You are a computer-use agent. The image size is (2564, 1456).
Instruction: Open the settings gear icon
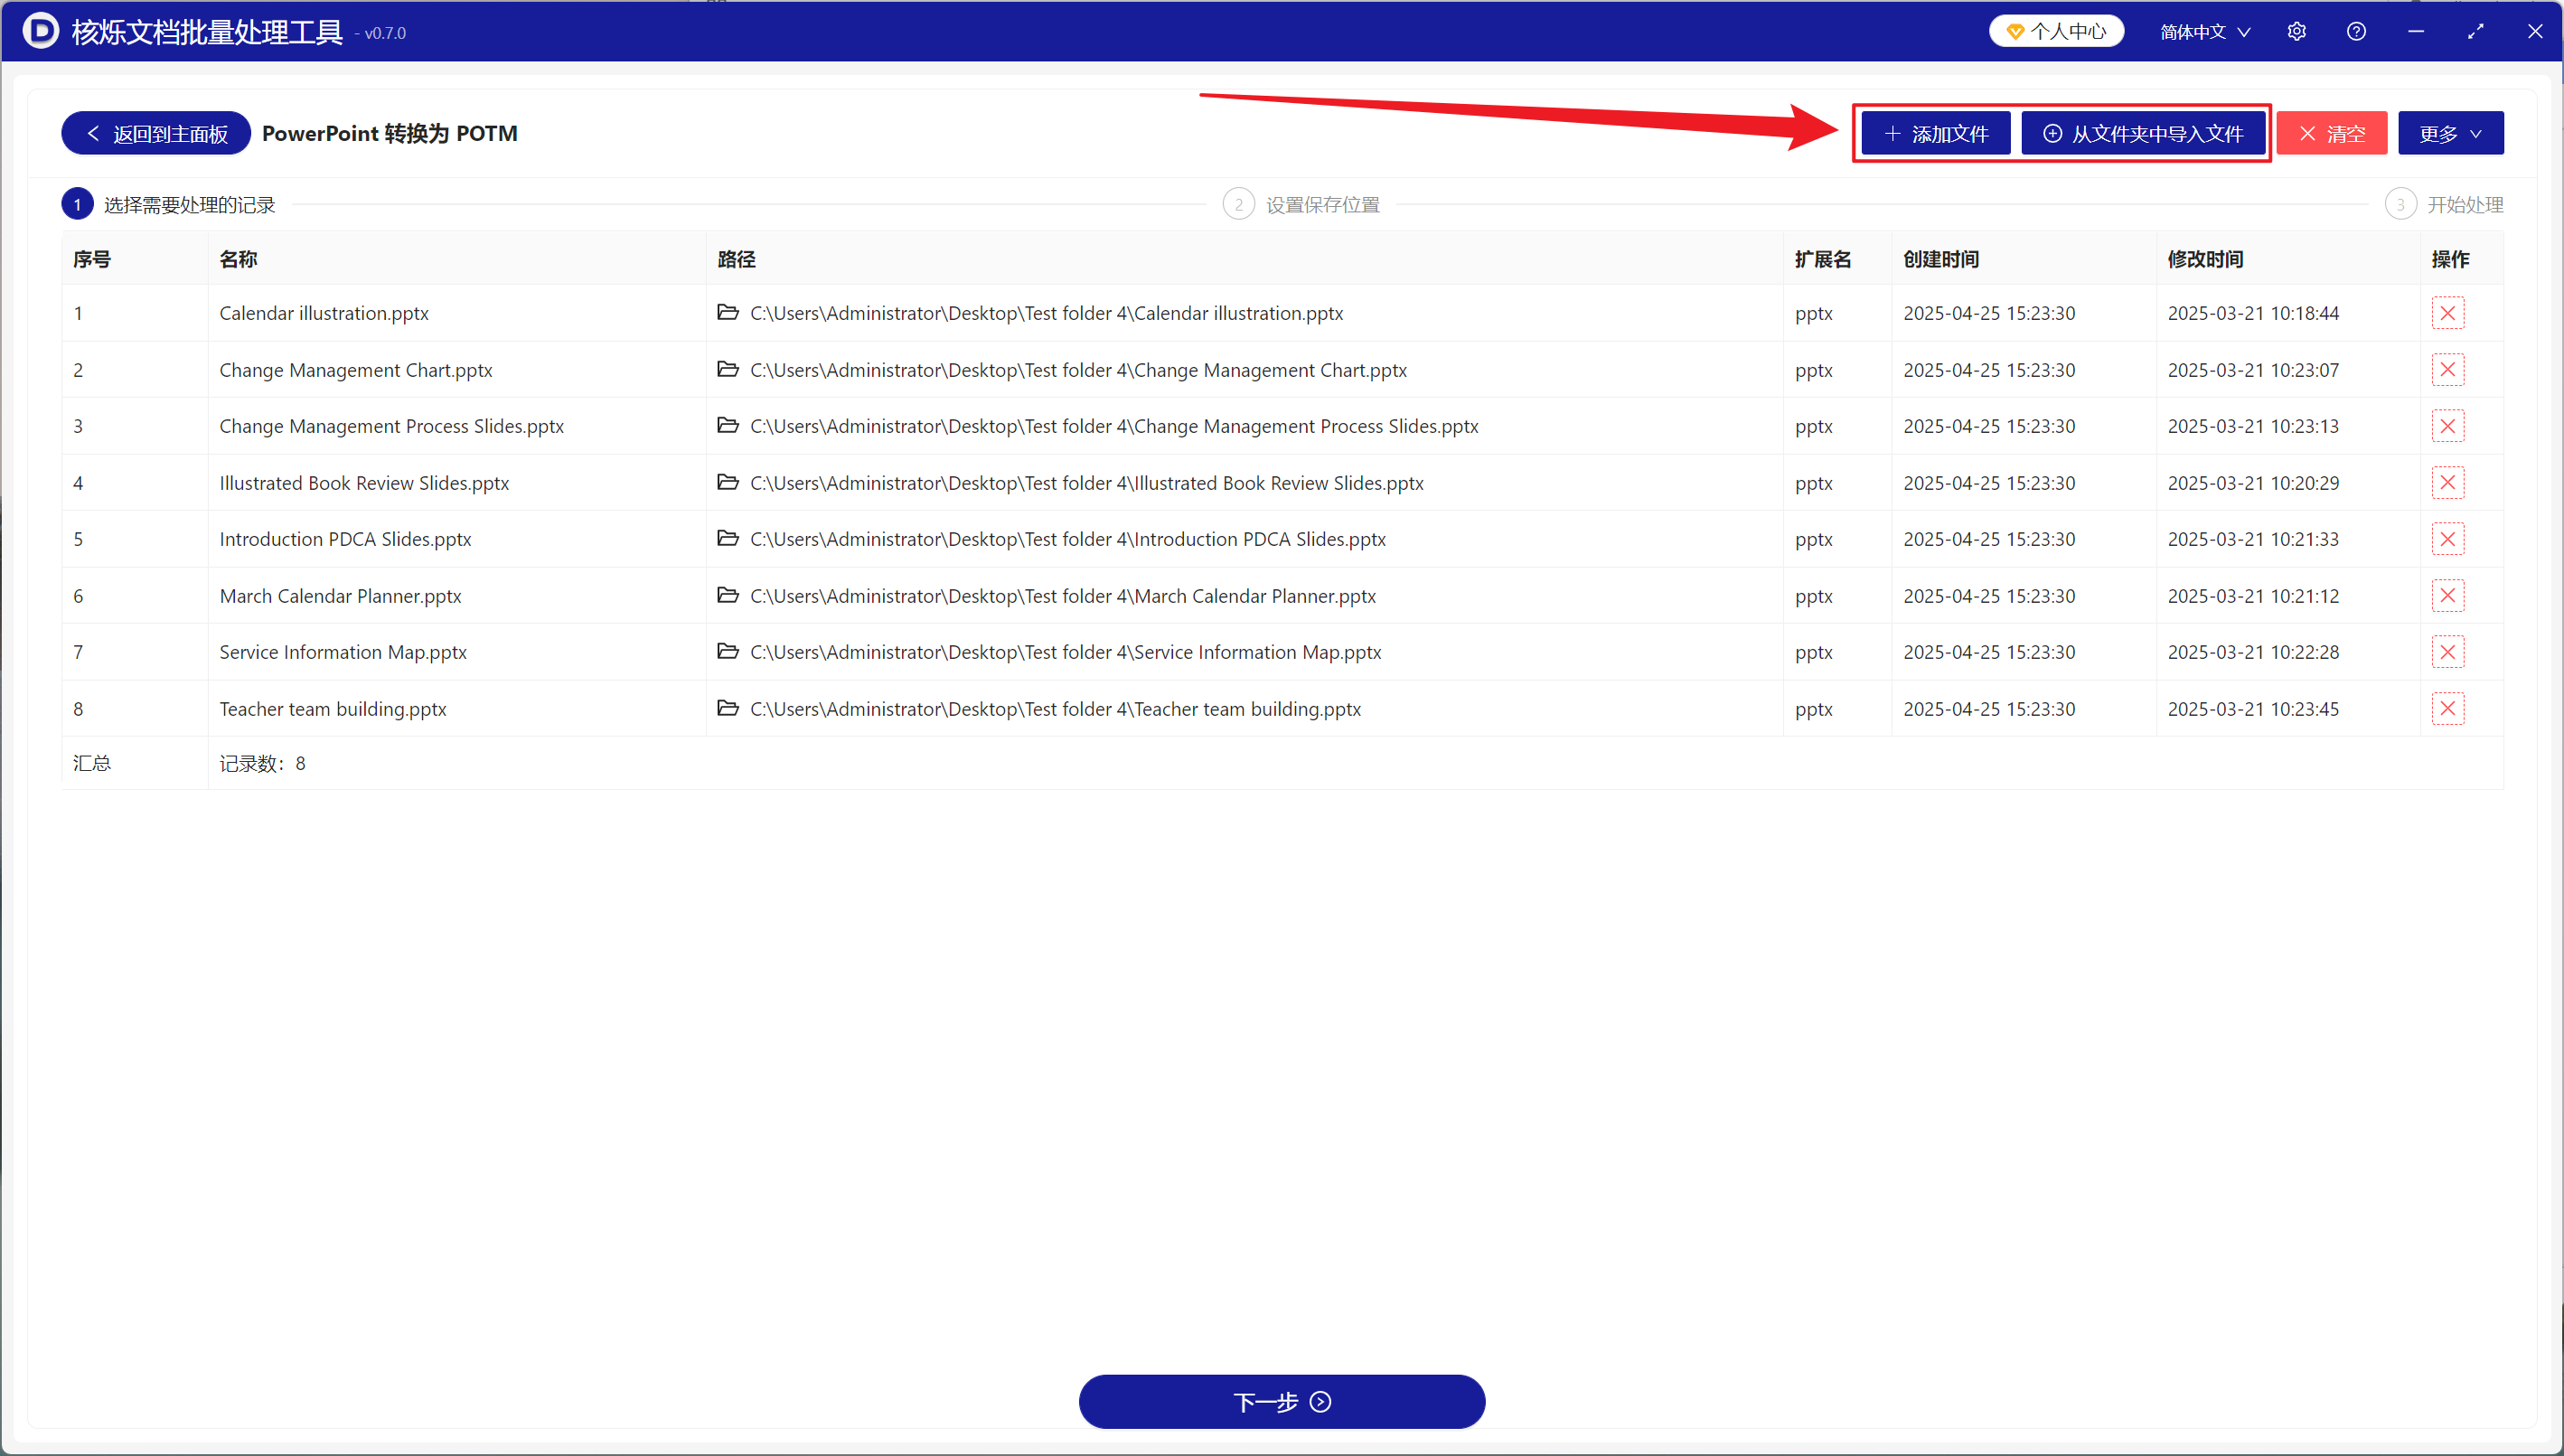point(2296,31)
